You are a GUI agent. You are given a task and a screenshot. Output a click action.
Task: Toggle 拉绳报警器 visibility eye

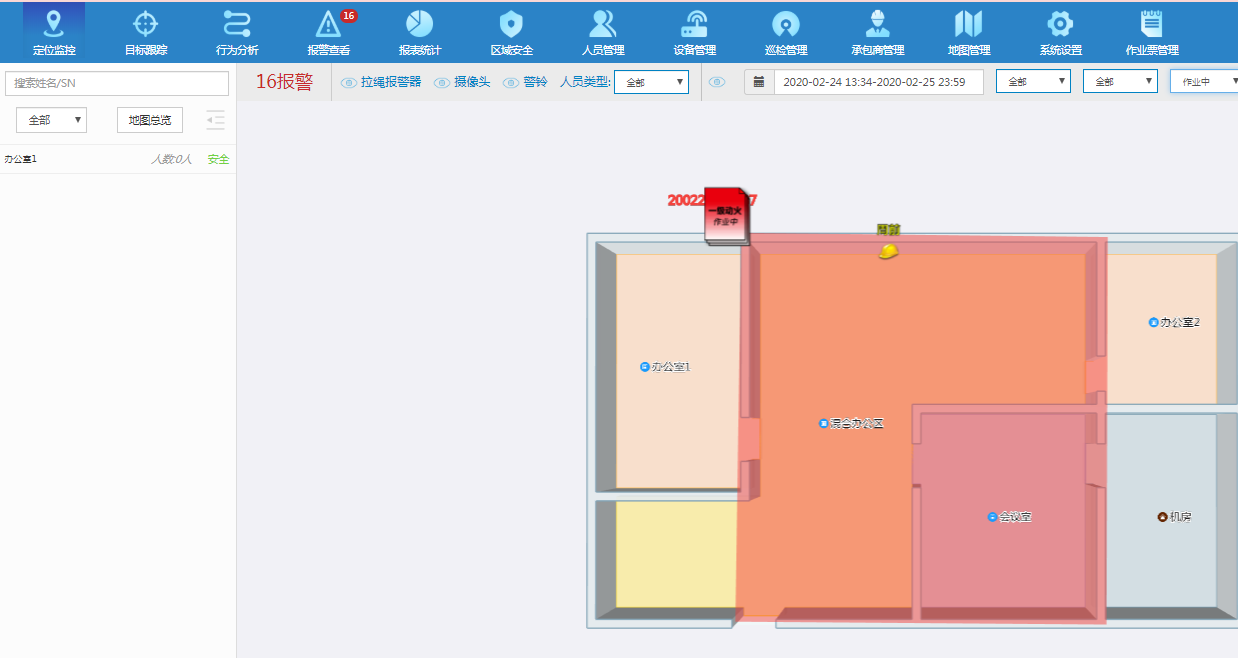[349, 83]
